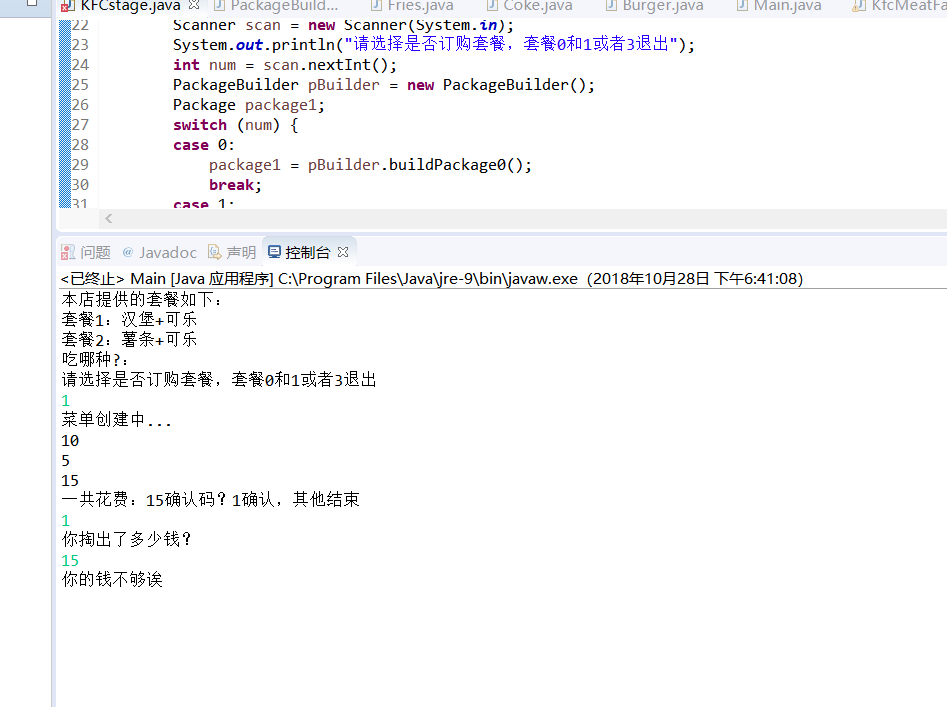Open the Fries.java editor tab

pyautogui.click(x=420, y=6)
